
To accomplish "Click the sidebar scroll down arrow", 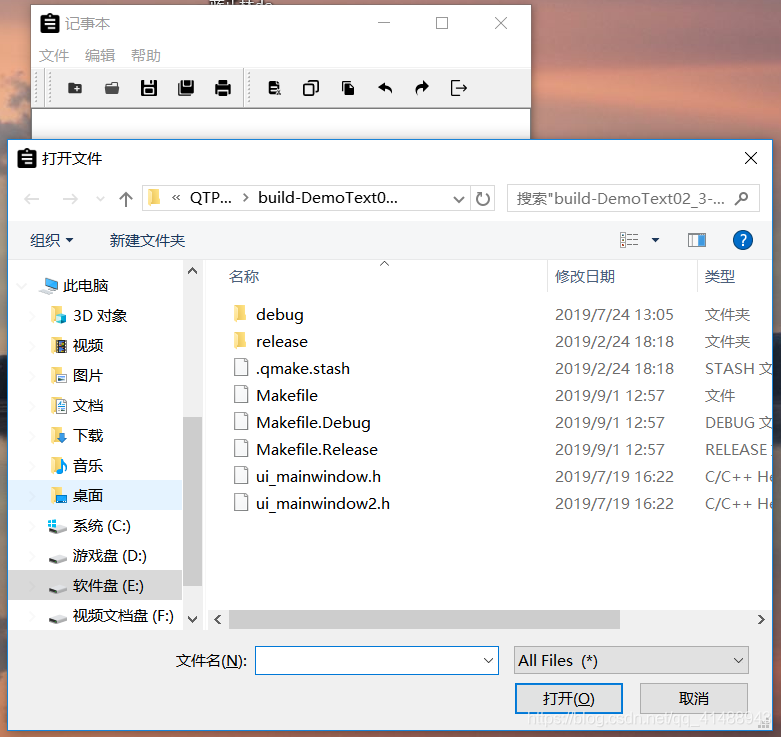I will [x=192, y=619].
